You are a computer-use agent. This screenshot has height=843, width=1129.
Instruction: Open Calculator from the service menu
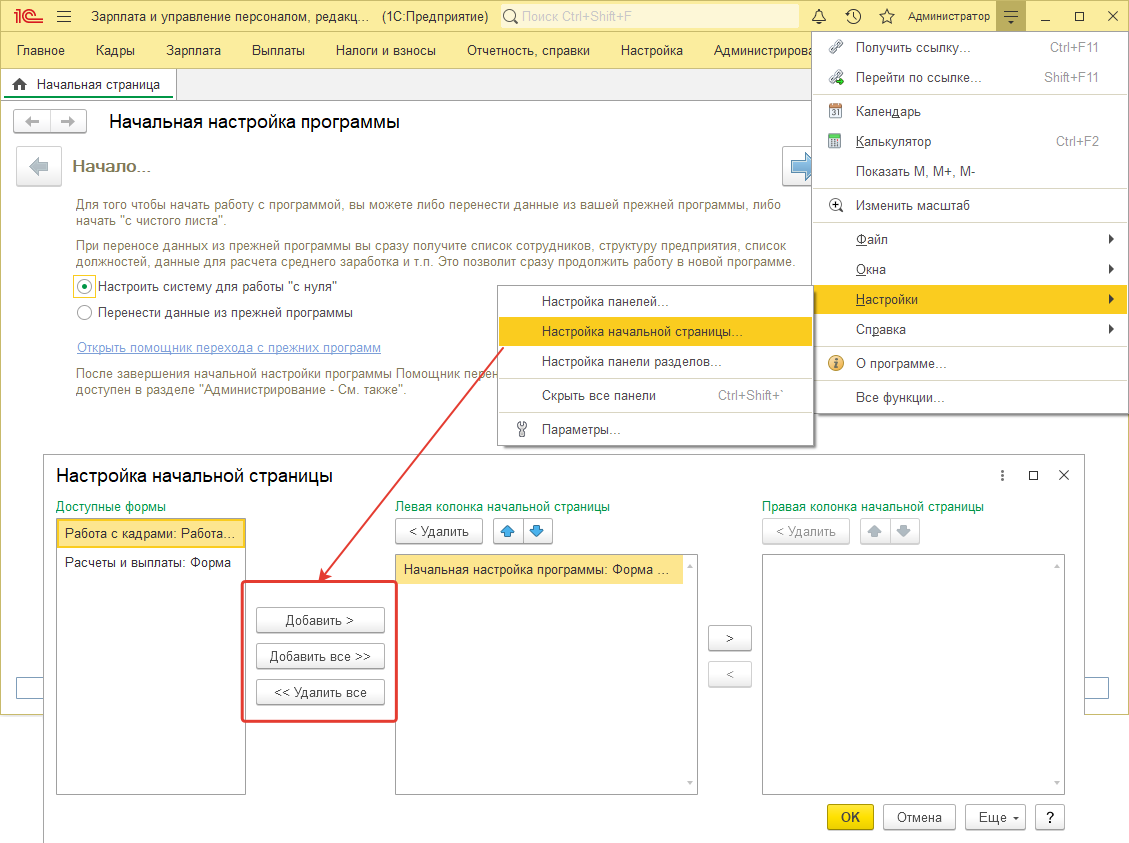tap(893, 142)
